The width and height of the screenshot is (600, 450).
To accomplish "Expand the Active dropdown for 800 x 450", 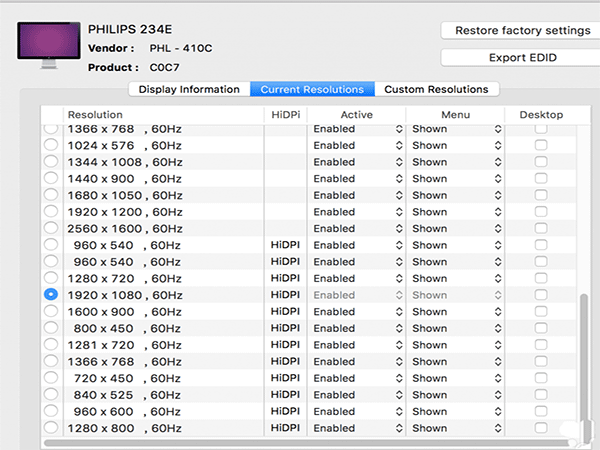I will [x=357, y=328].
